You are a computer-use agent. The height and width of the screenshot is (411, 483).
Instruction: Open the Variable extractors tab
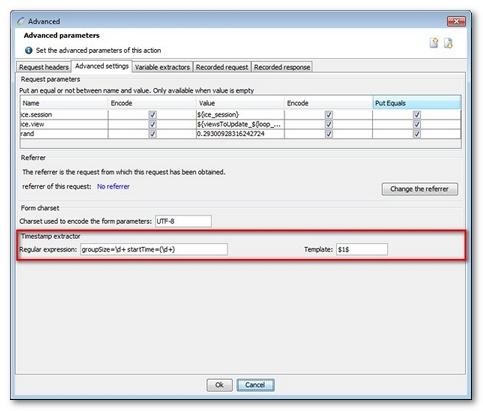tap(162, 67)
